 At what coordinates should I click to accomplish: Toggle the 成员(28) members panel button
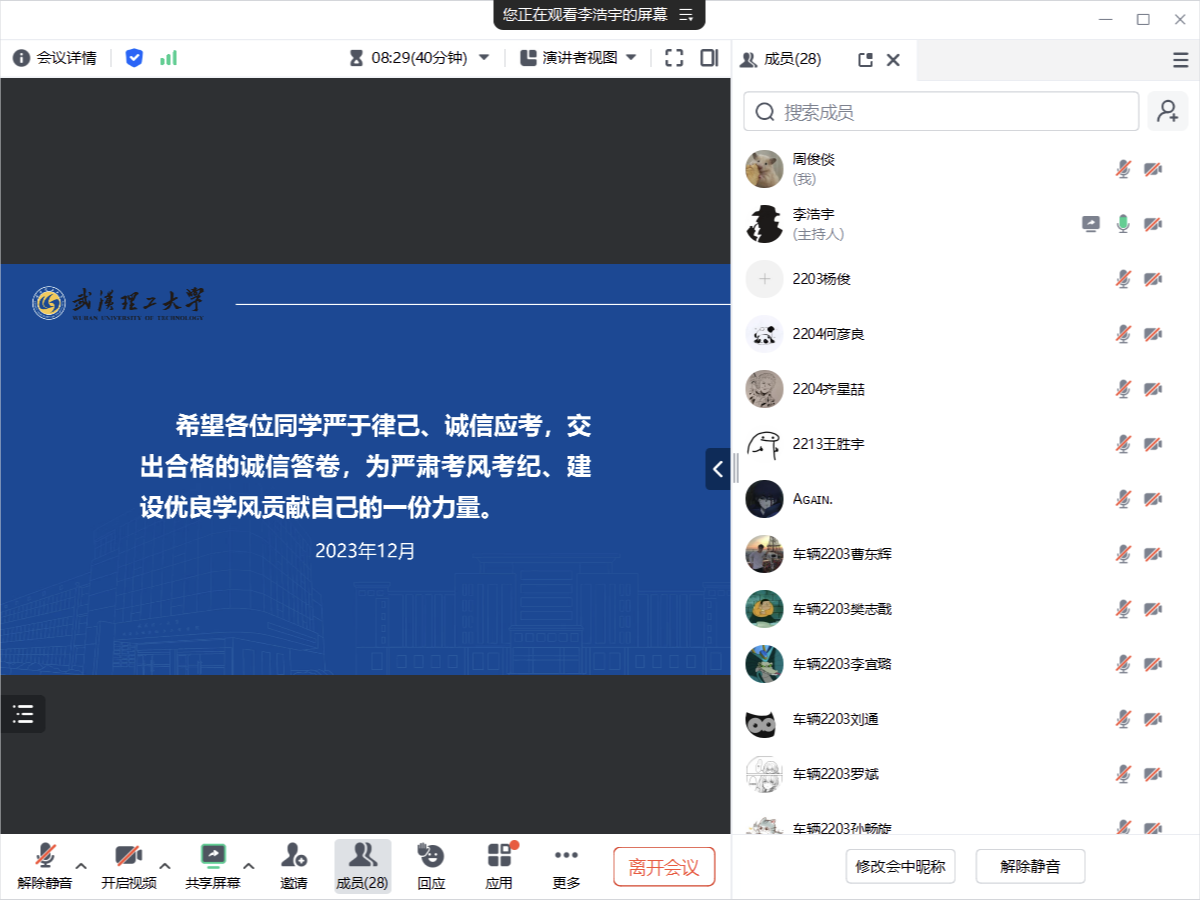pyautogui.click(x=362, y=865)
